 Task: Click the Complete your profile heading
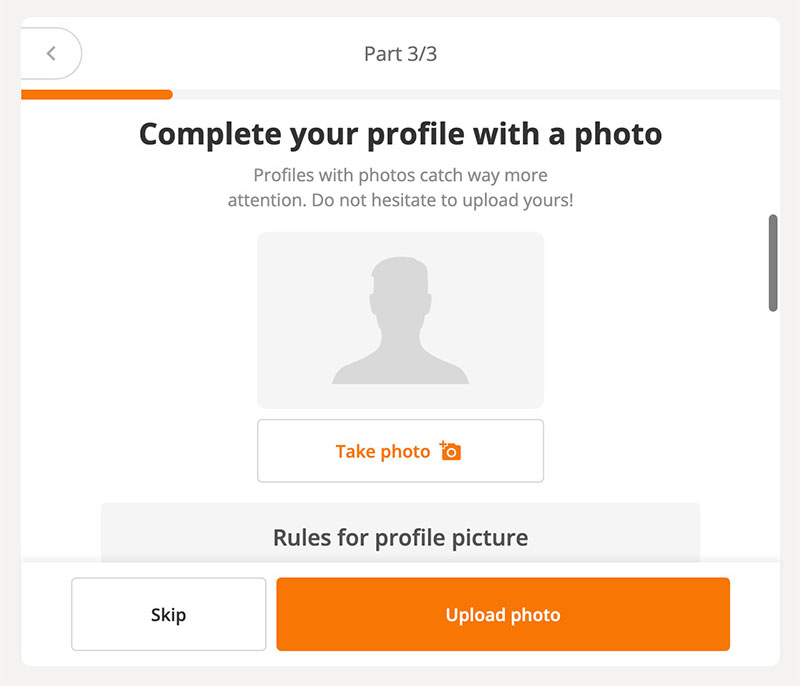[400, 133]
